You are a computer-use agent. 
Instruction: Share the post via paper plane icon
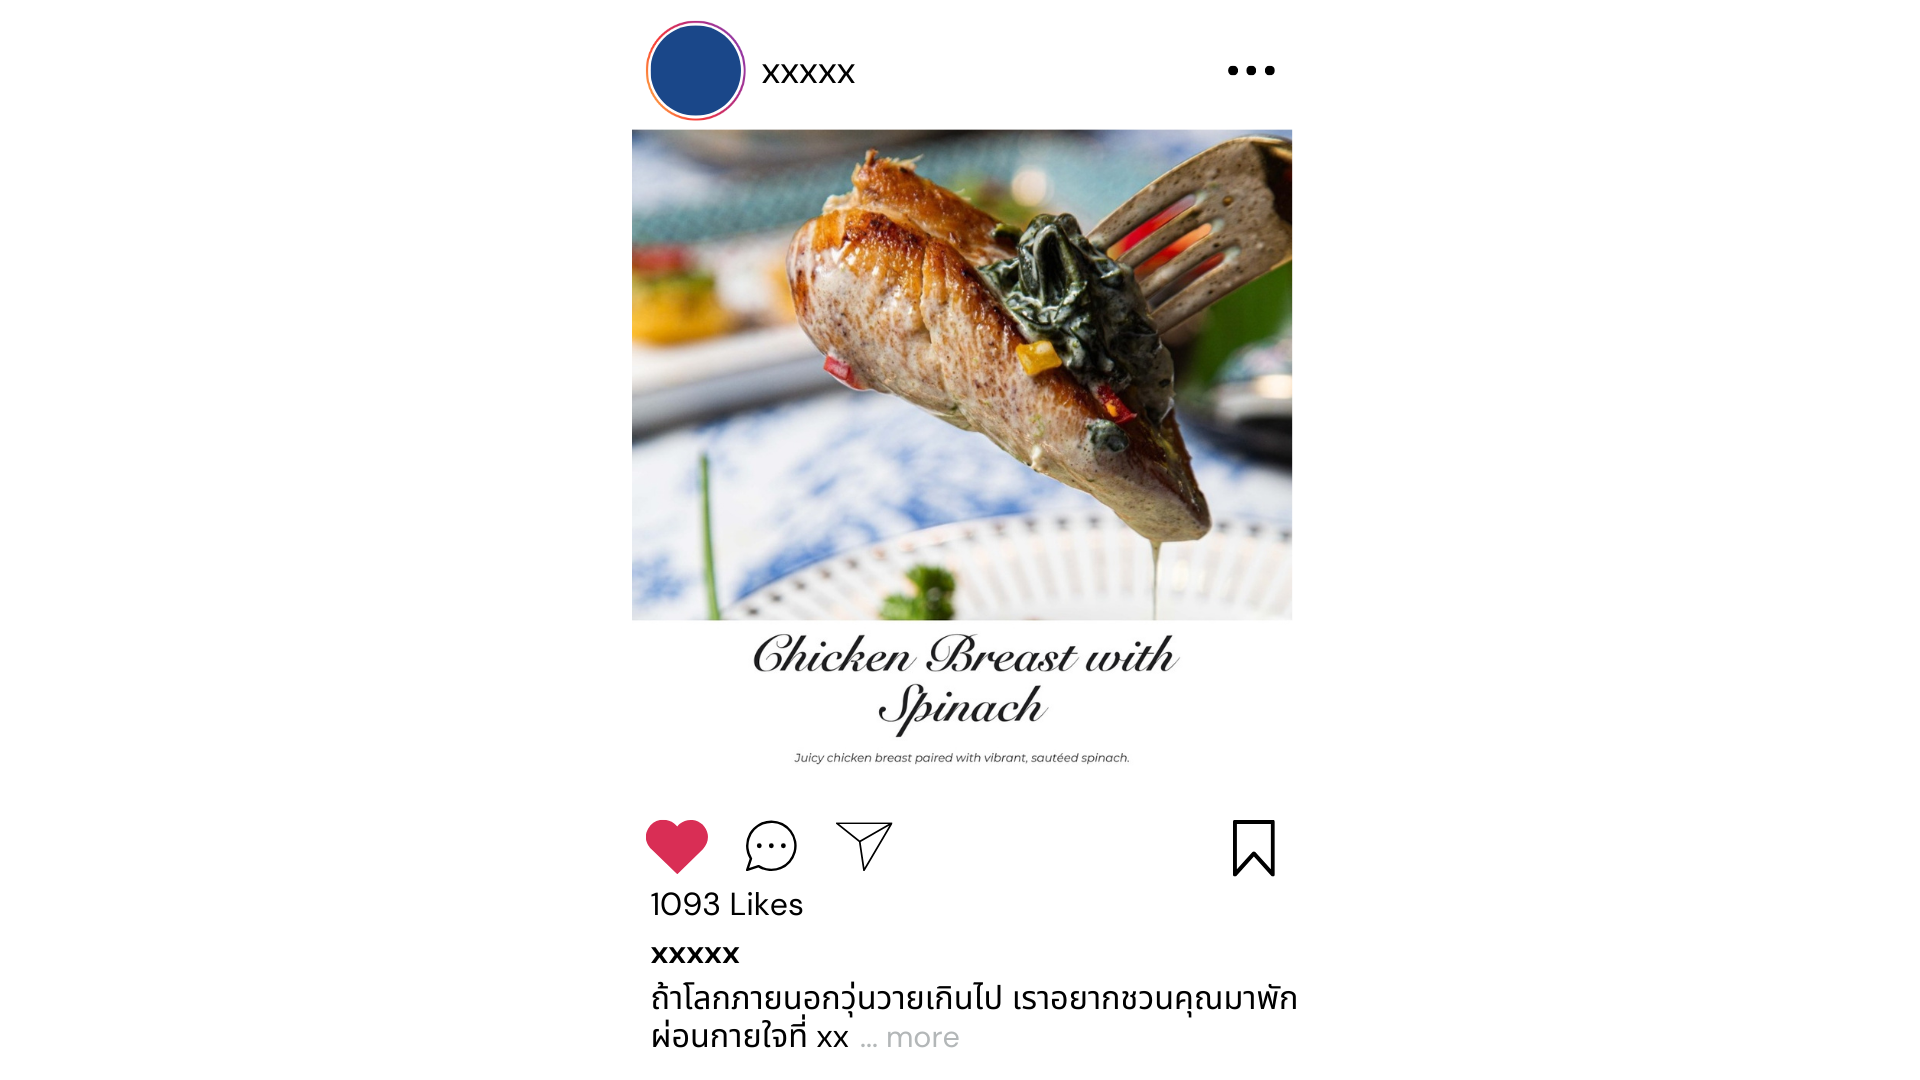[x=864, y=846]
